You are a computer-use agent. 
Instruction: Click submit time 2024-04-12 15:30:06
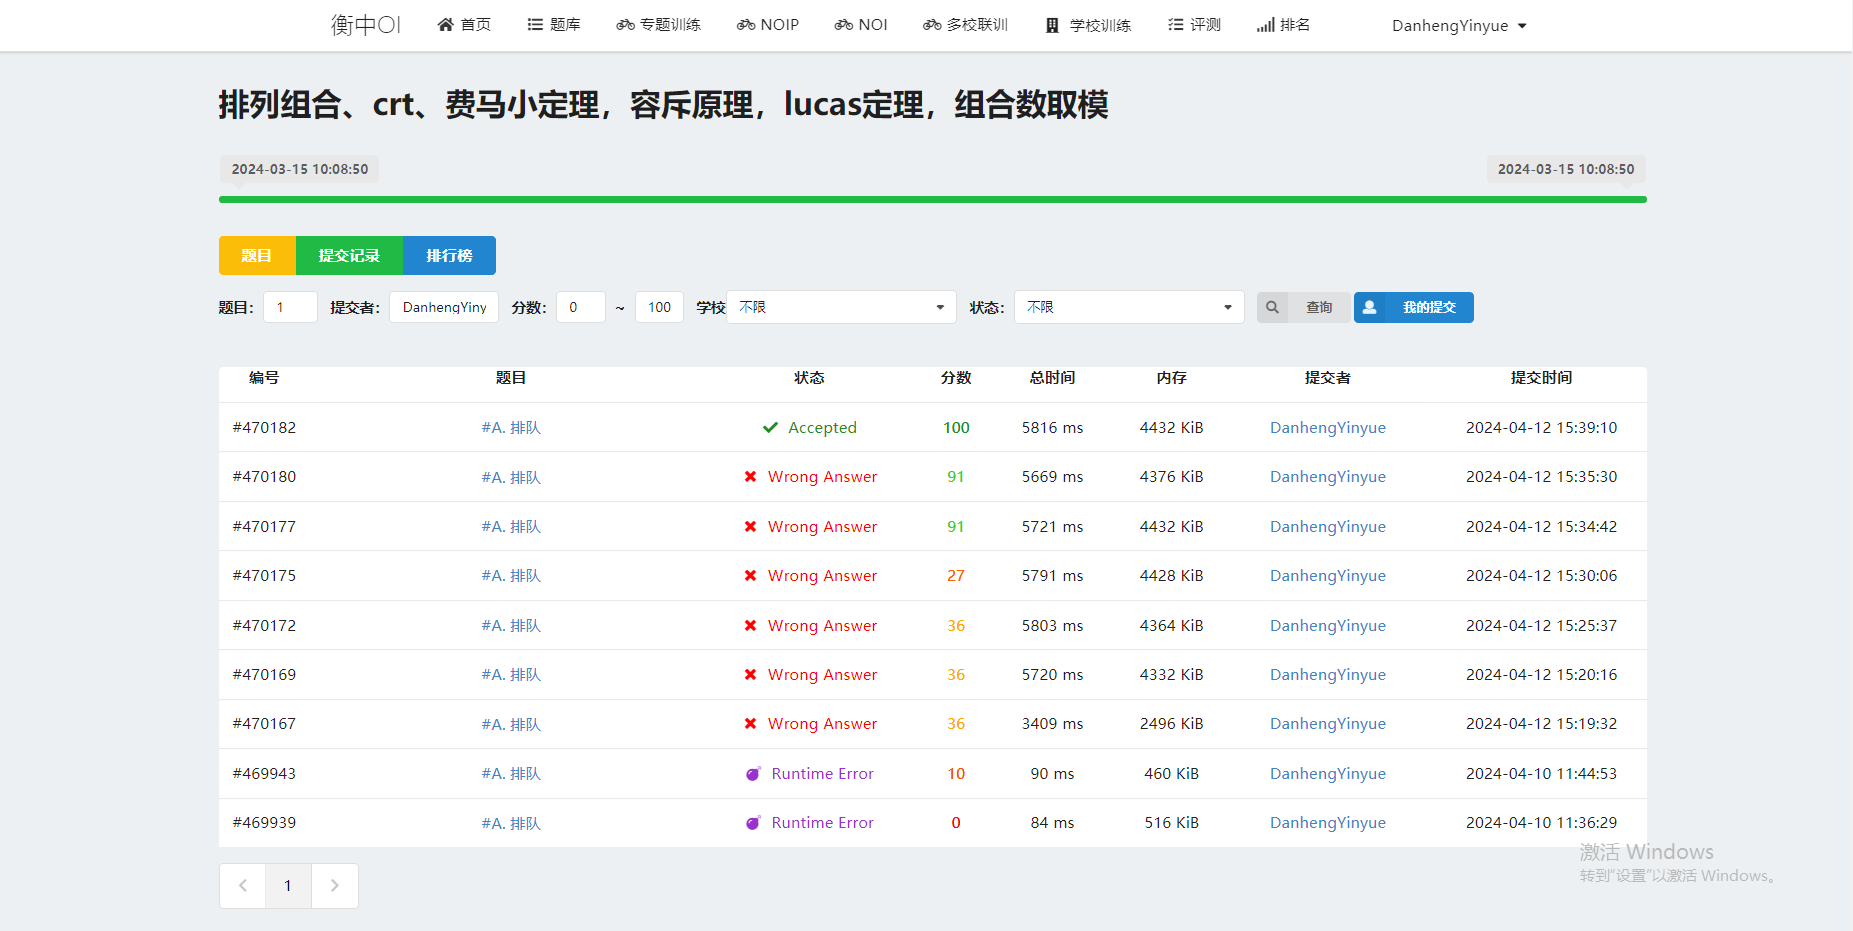(x=1541, y=575)
